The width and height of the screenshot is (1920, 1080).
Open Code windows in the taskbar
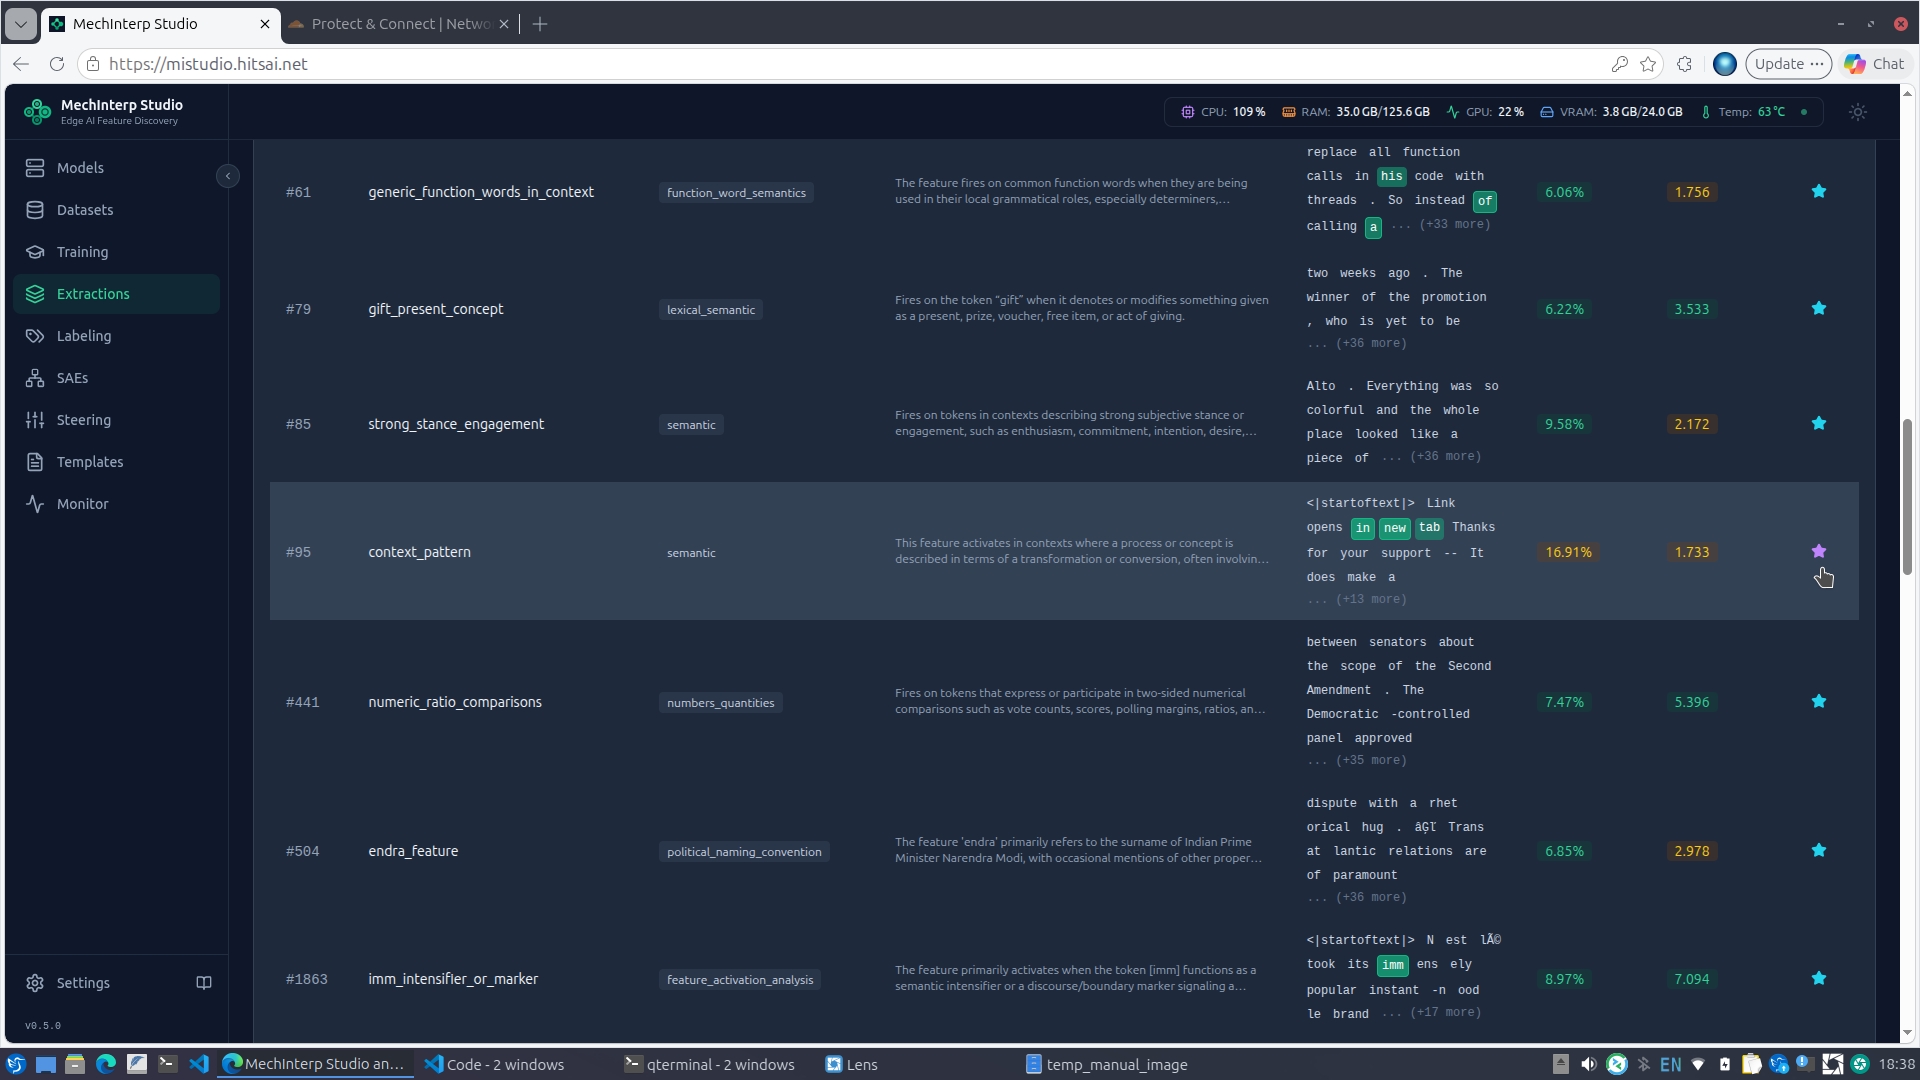point(495,1065)
